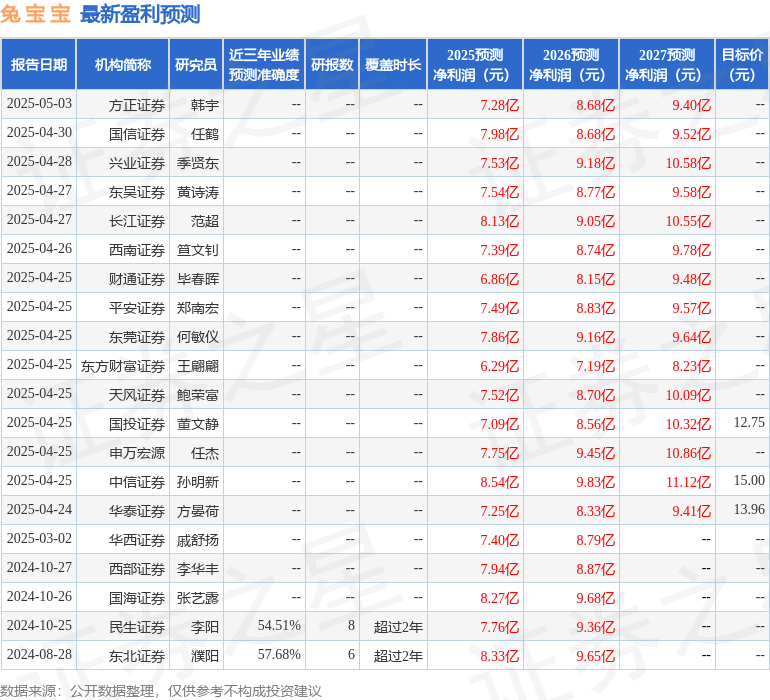
Task: Click target price 13.96
Action: (749, 509)
